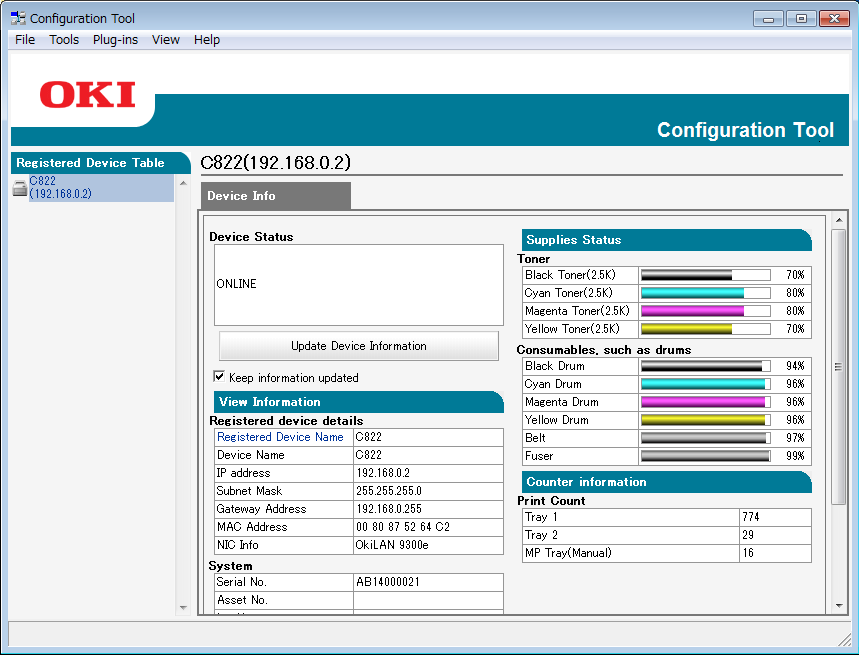The height and width of the screenshot is (655, 859).
Task: Click the Belt level bar
Action: [x=706, y=438]
